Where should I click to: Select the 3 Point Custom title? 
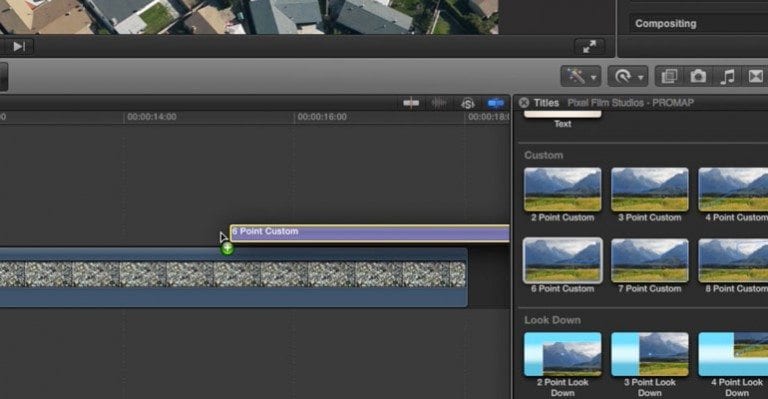coord(649,189)
